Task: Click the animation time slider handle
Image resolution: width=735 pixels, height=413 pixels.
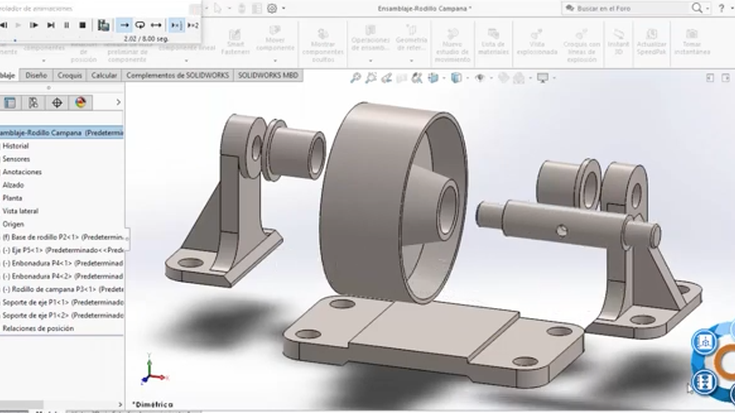Action: tap(15, 40)
